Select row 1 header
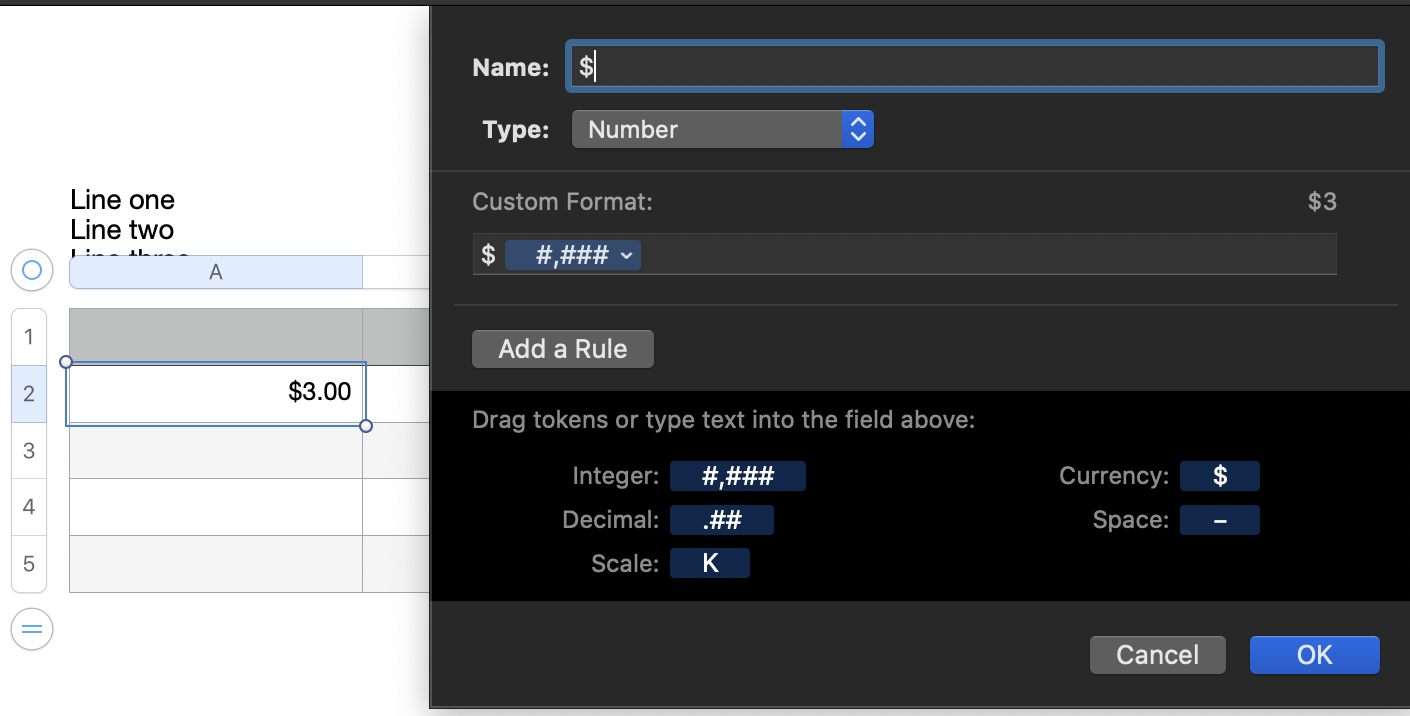Image resolution: width=1410 pixels, height=716 pixels. 29,337
